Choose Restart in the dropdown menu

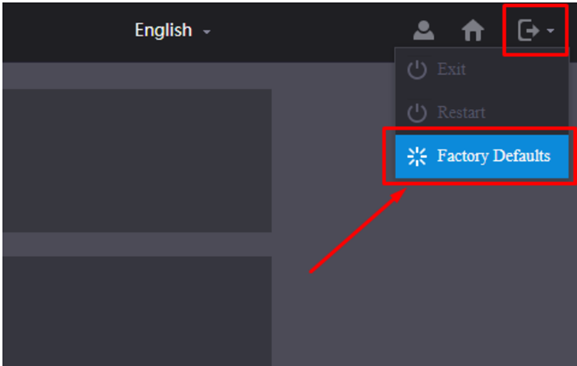[461, 113]
